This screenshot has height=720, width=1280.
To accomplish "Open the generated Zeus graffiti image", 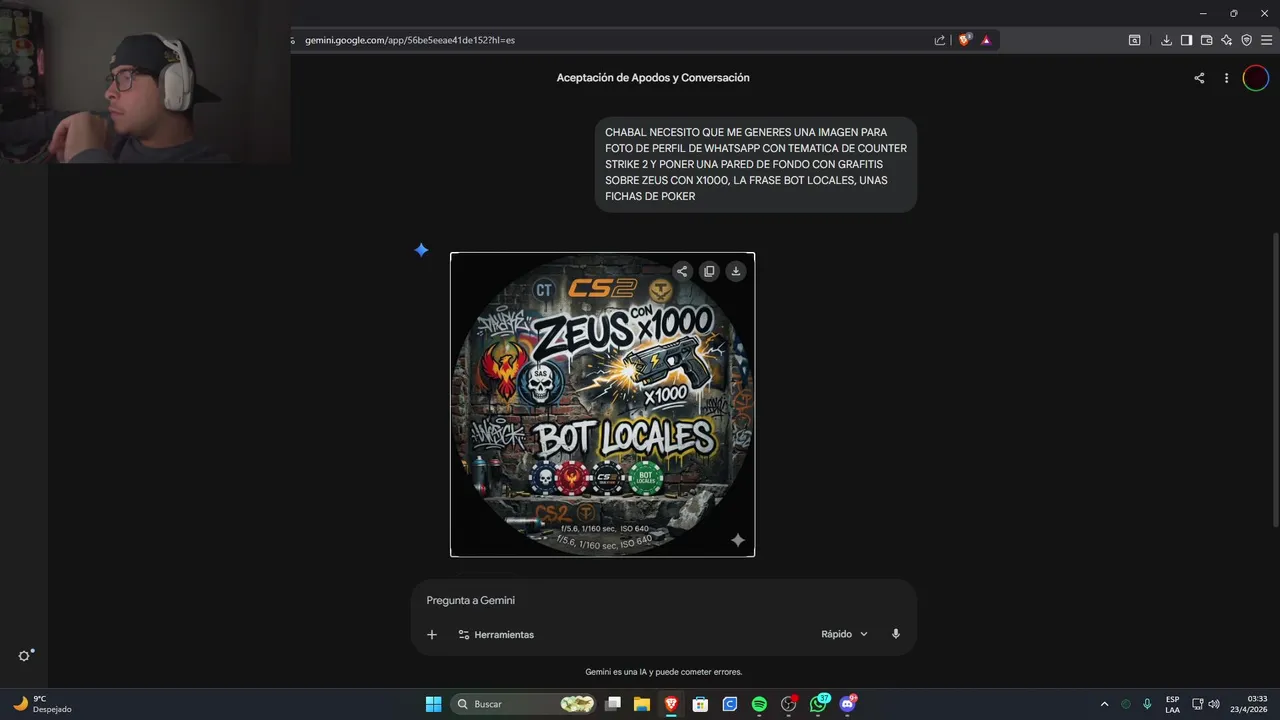I will 602,404.
